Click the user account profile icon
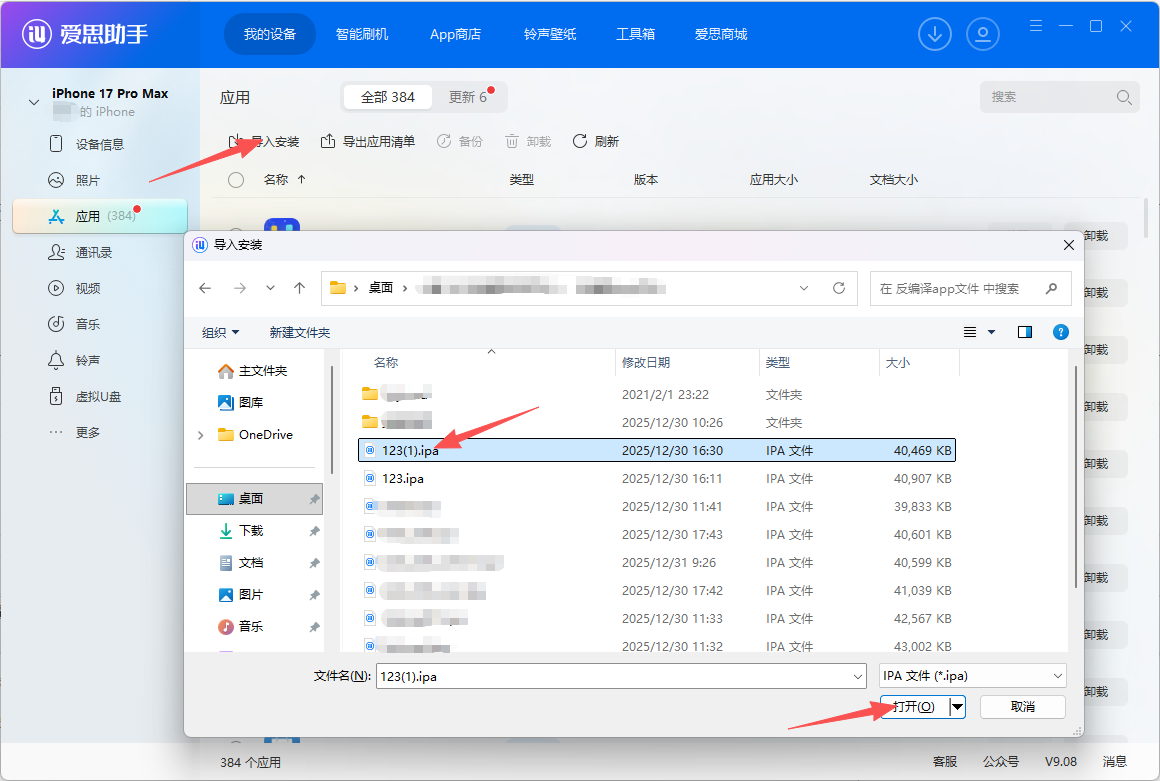The width and height of the screenshot is (1160, 781). click(x=983, y=35)
